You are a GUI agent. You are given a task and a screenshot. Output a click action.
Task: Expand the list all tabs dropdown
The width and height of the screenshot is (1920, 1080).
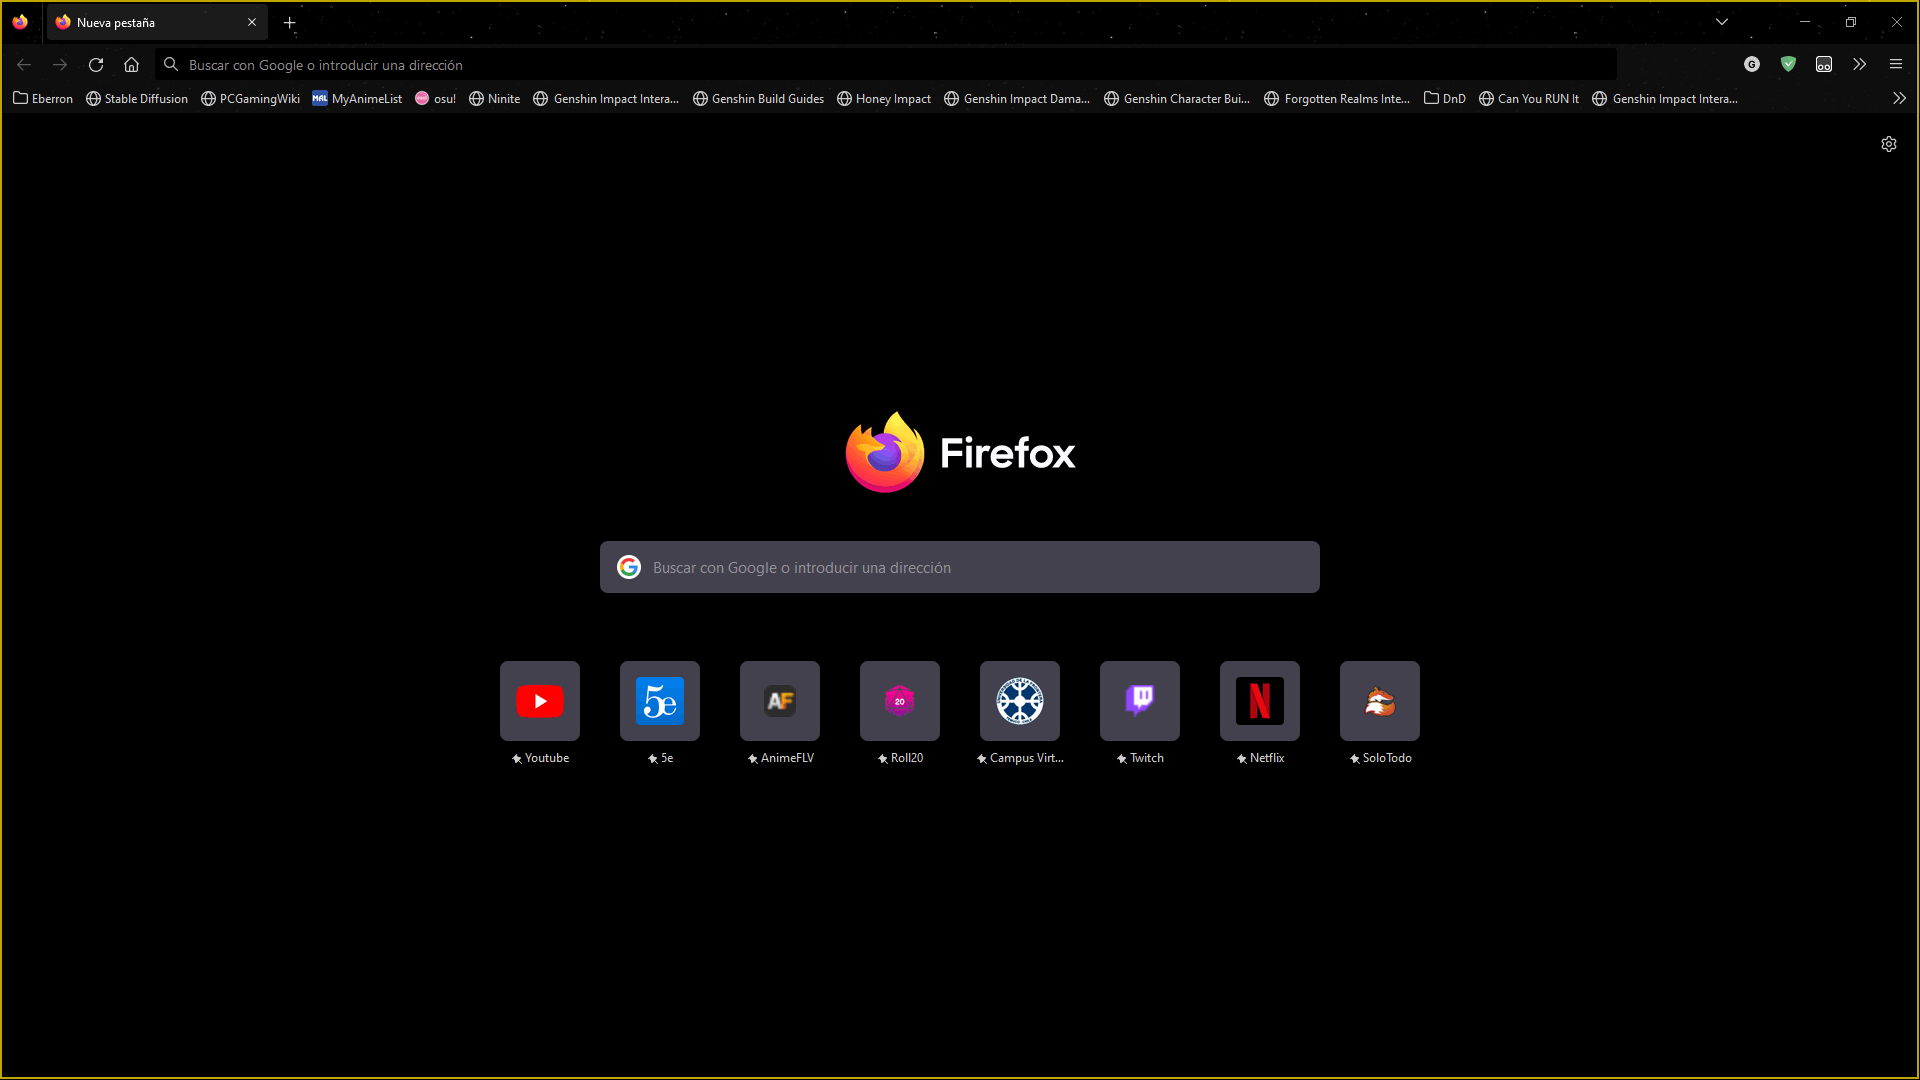1722,22
